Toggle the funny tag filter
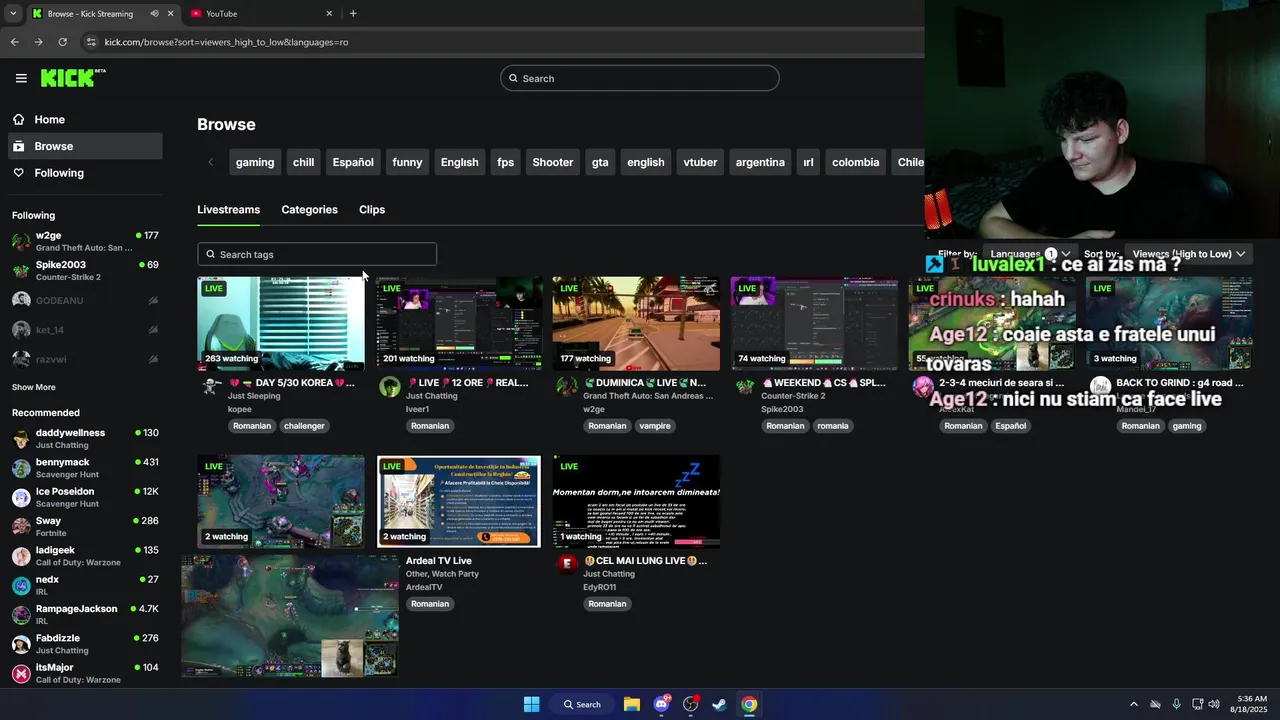Screen dimensions: 1280x720 (x=407, y=162)
